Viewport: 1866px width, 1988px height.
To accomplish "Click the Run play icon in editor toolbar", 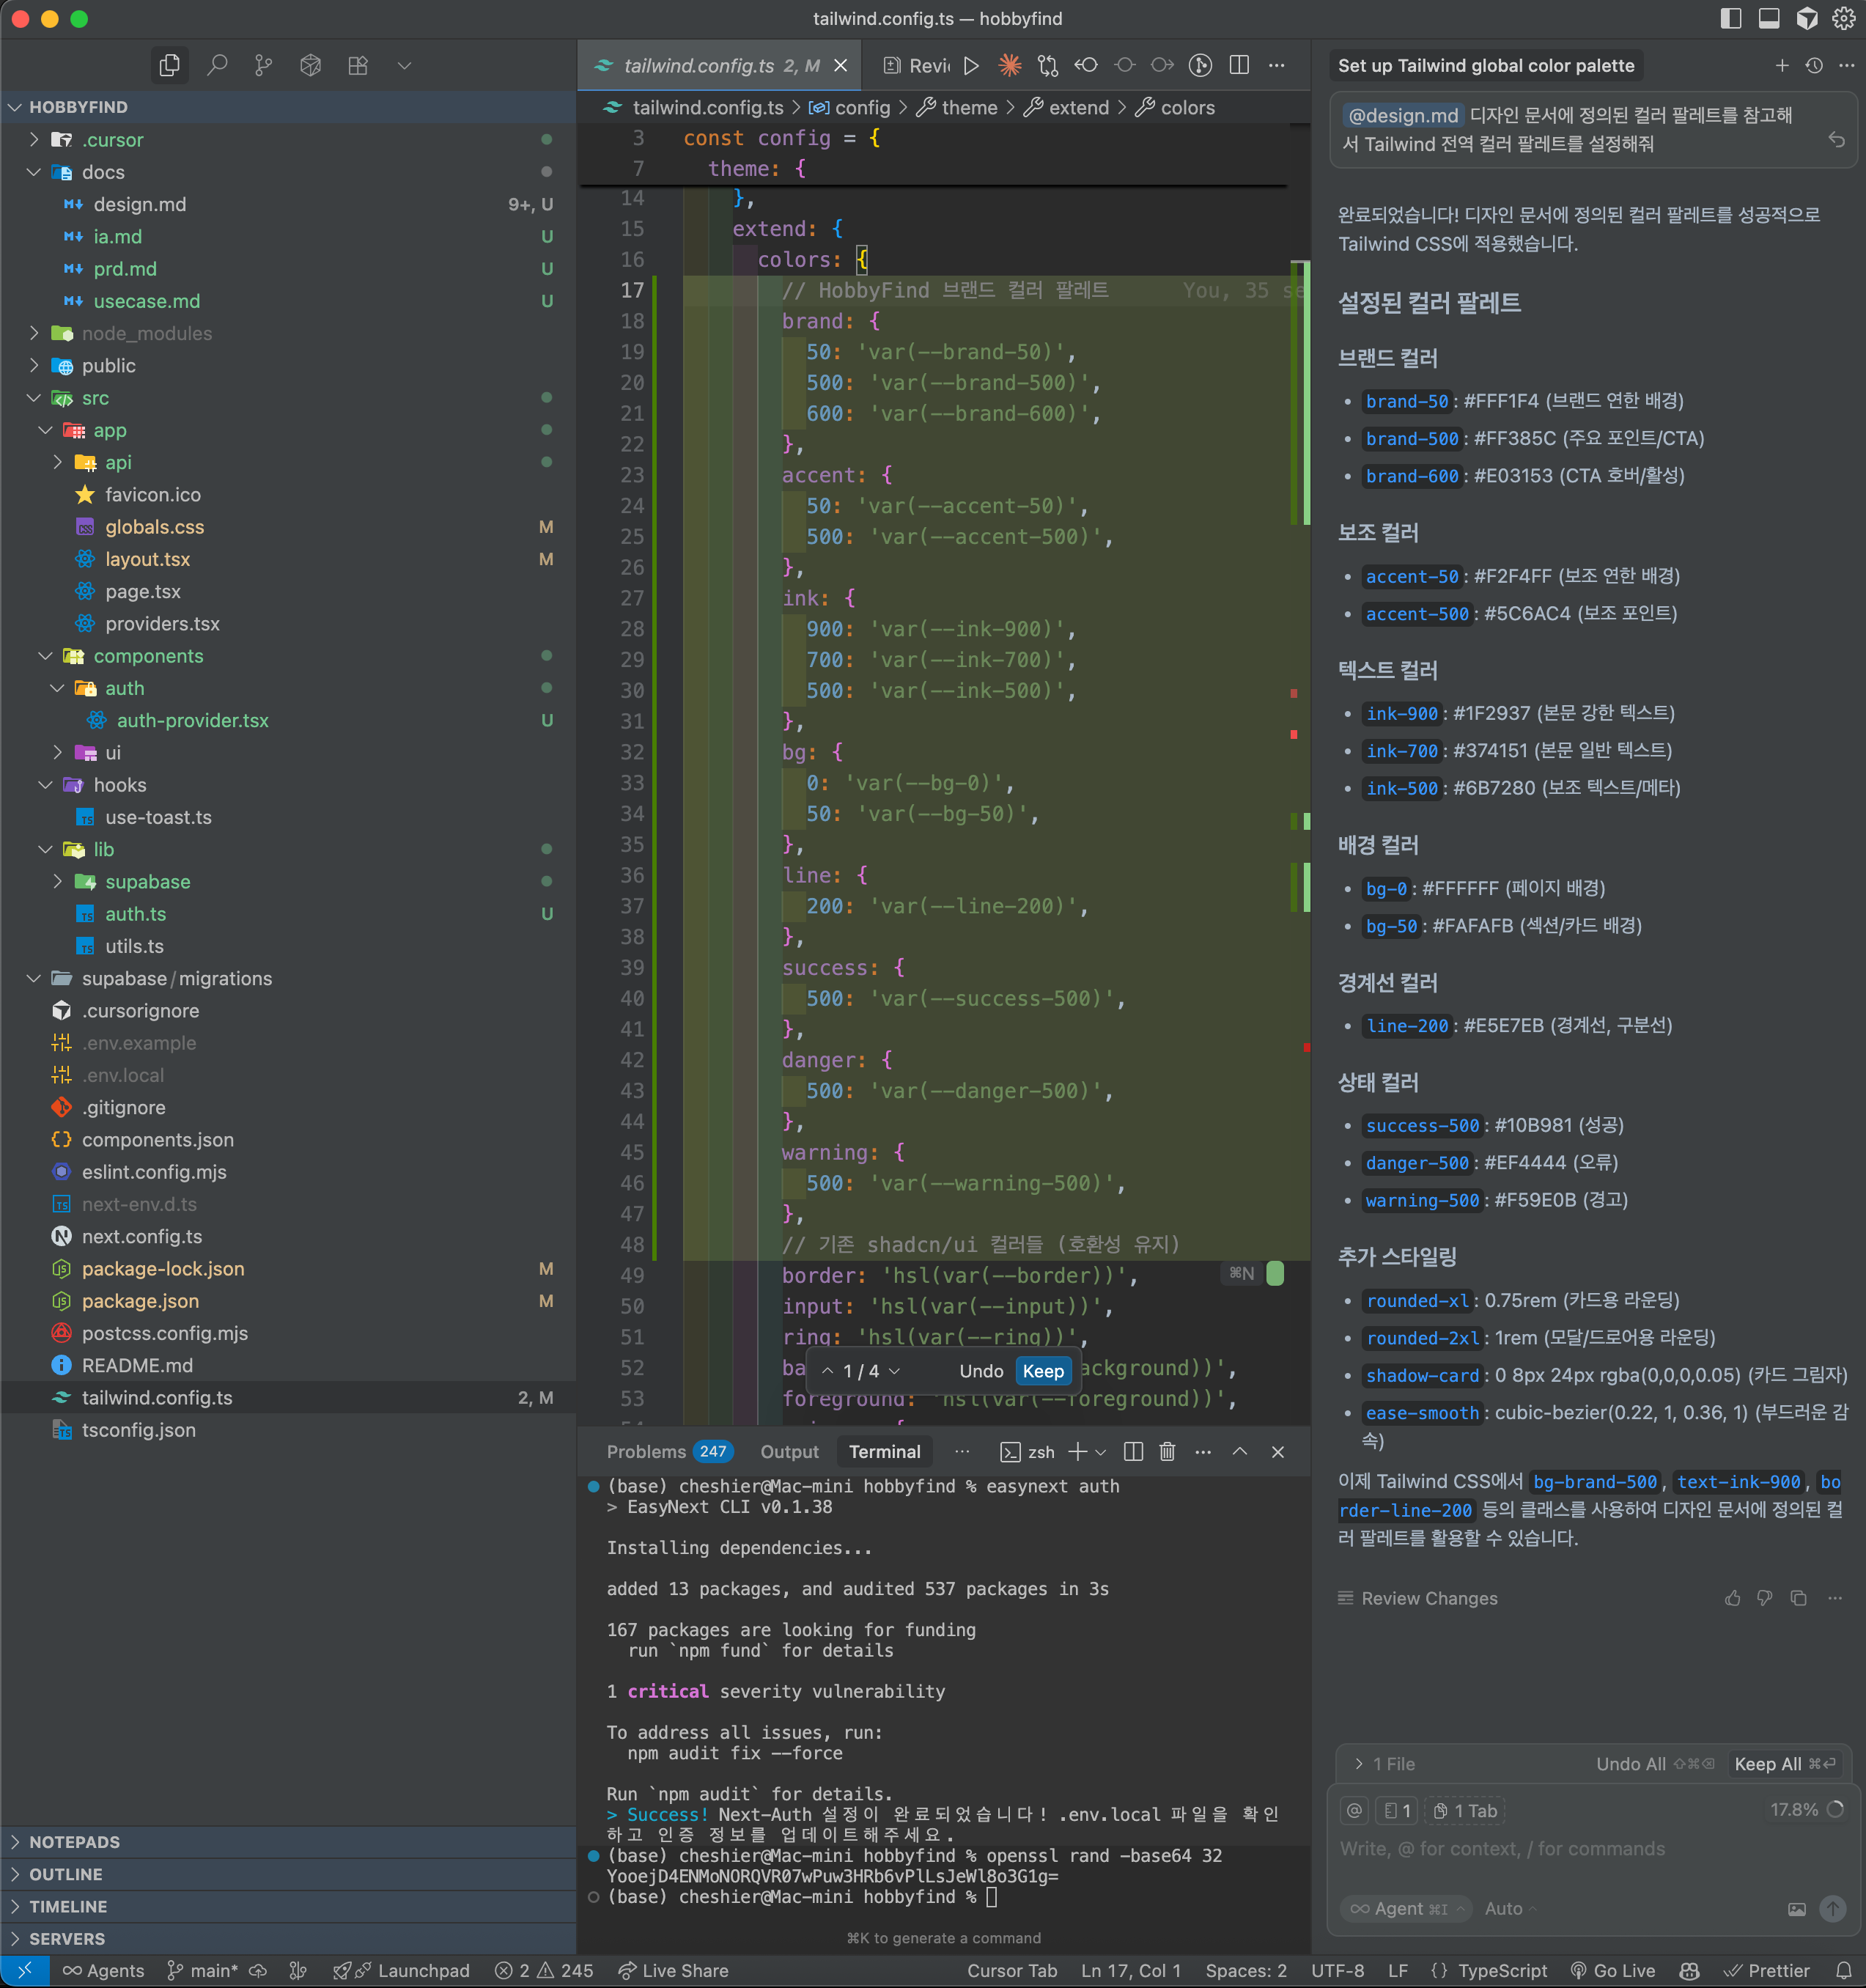I will pyautogui.click(x=971, y=66).
